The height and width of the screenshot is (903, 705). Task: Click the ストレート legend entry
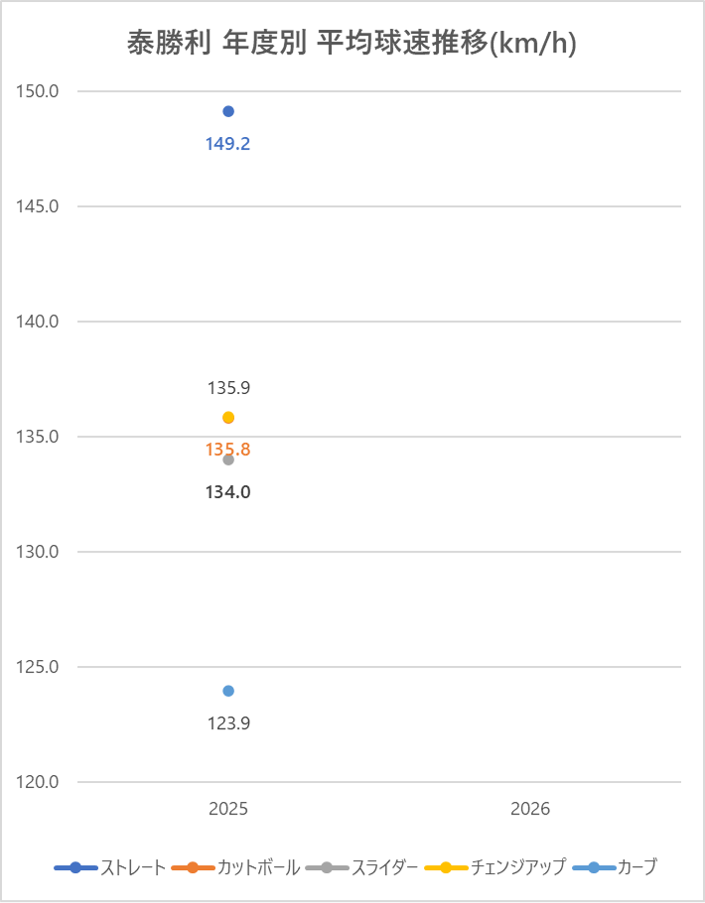[110, 867]
